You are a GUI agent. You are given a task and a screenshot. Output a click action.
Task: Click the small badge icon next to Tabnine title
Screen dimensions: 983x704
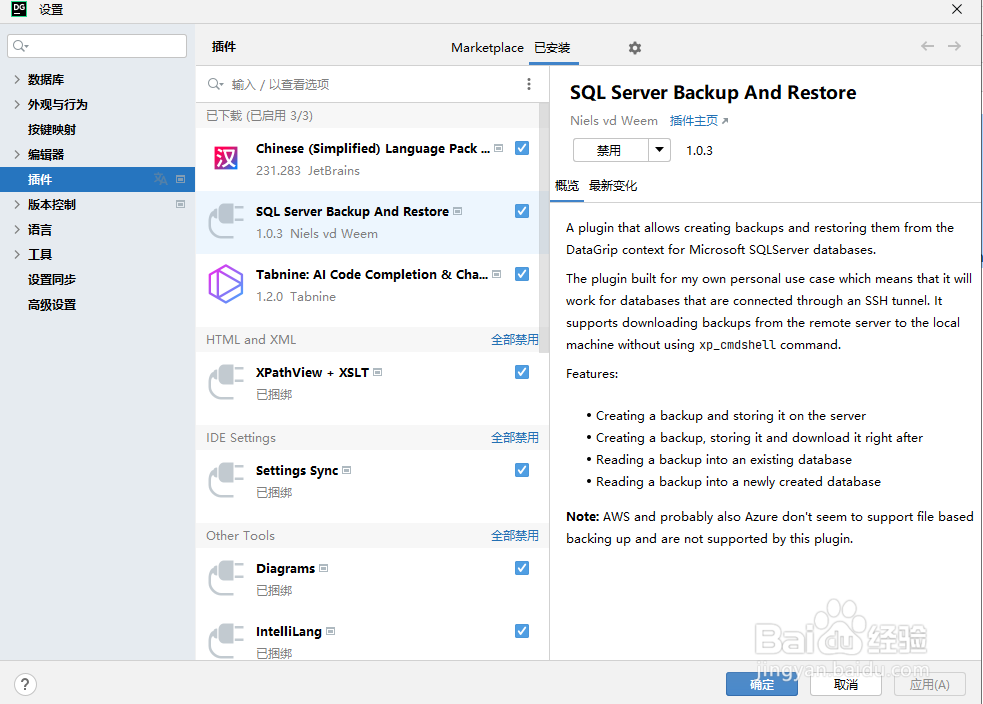497,274
